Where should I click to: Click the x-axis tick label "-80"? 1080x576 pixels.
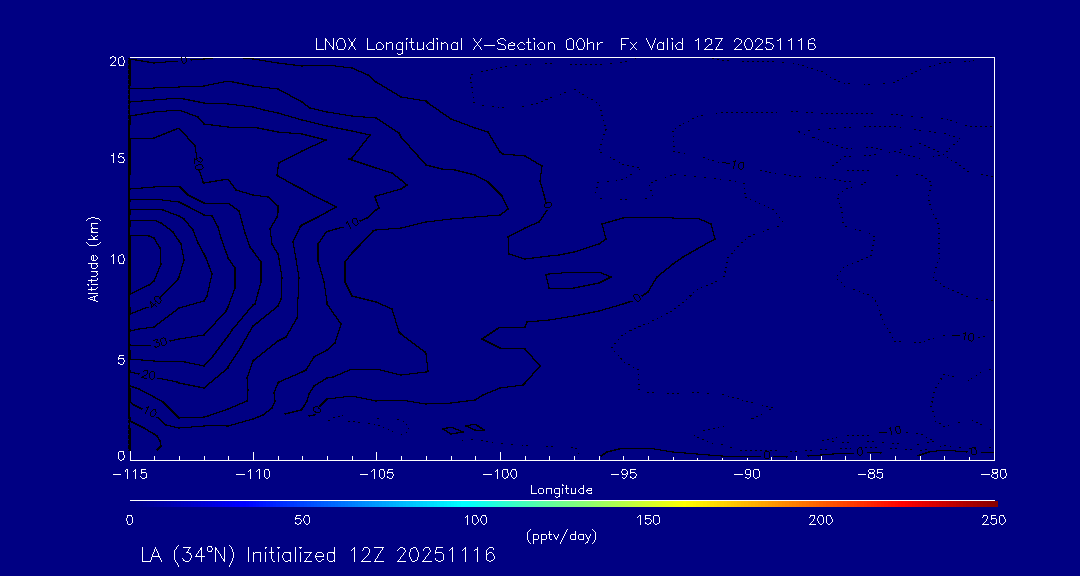click(994, 475)
